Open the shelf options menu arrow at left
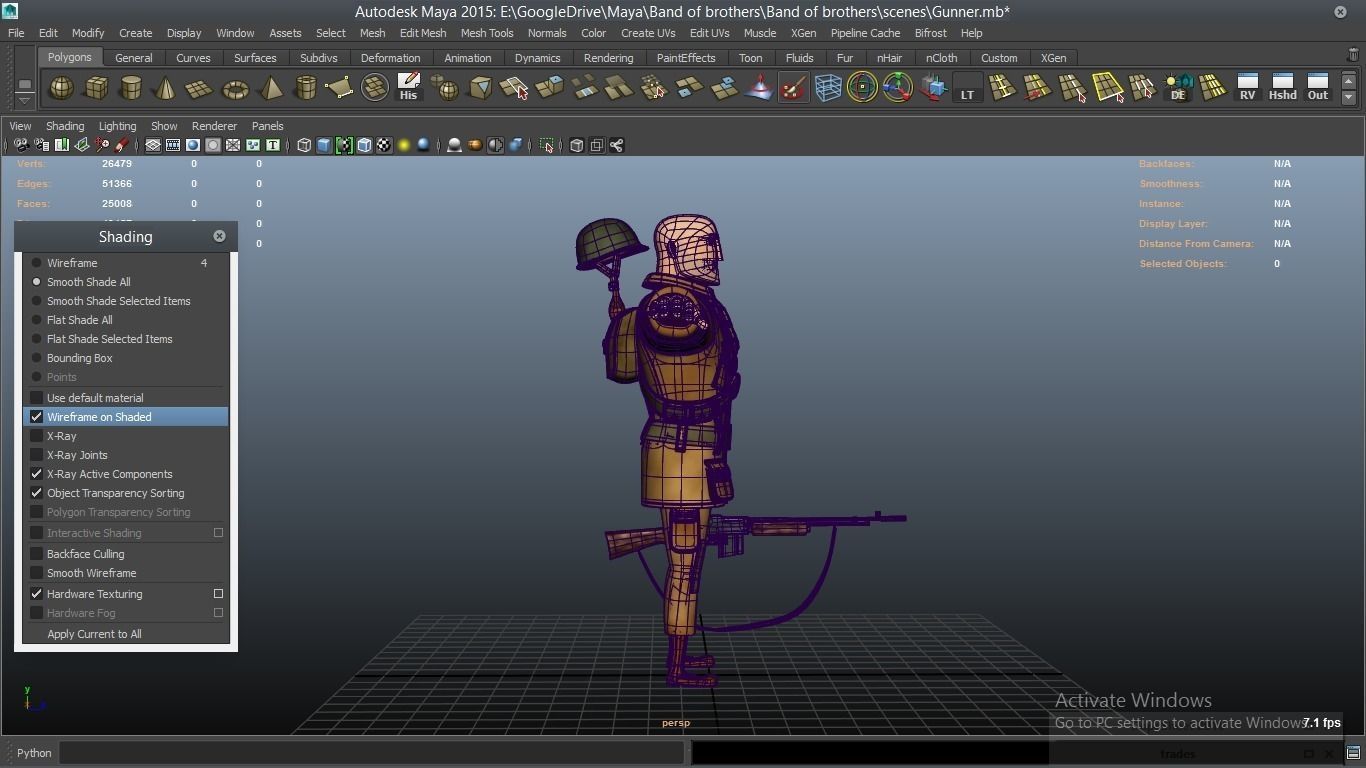The height and width of the screenshot is (768, 1366). point(24,99)
